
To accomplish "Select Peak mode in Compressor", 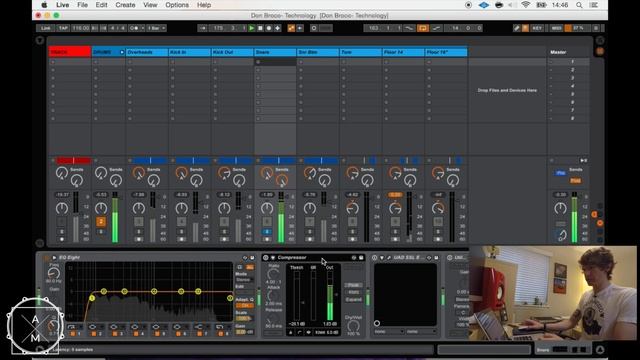I will (x=353, y=285).
